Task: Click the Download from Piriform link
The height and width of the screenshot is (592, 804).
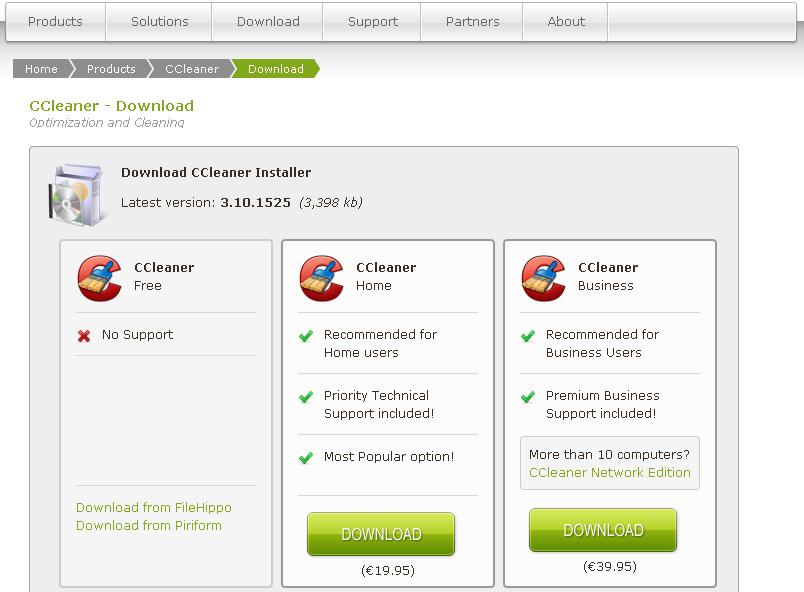Action: coord(149,525)
